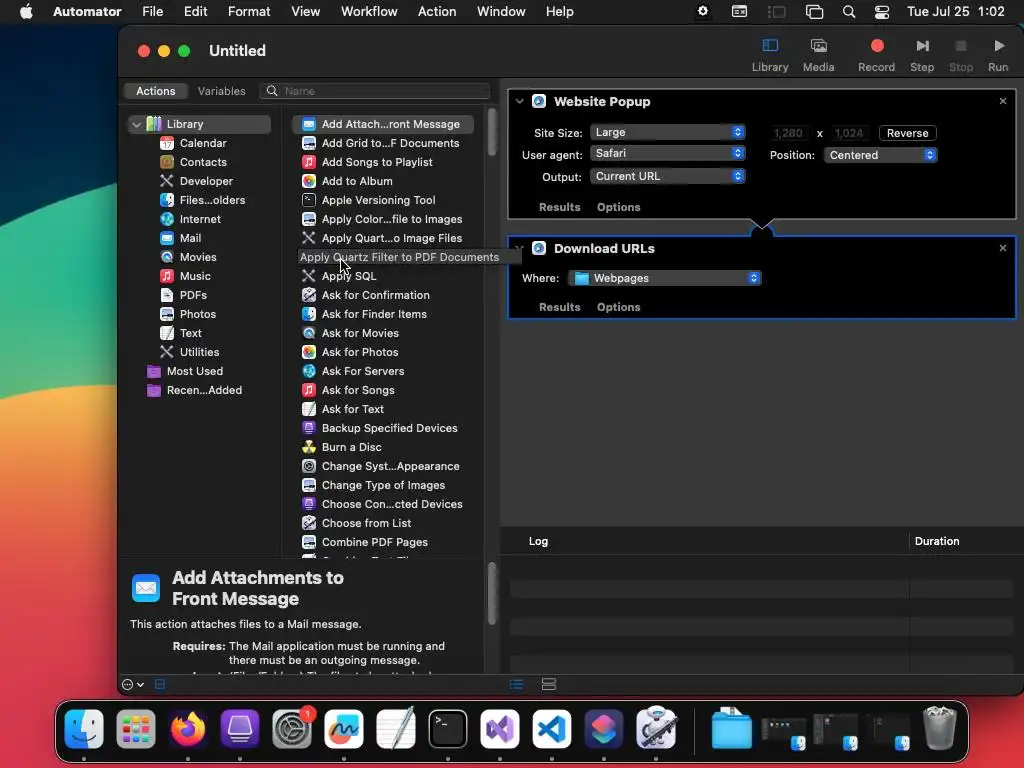This screenshot has height=768, width=1024.
Task: Select Internet category in library
Action: point(199,219)
